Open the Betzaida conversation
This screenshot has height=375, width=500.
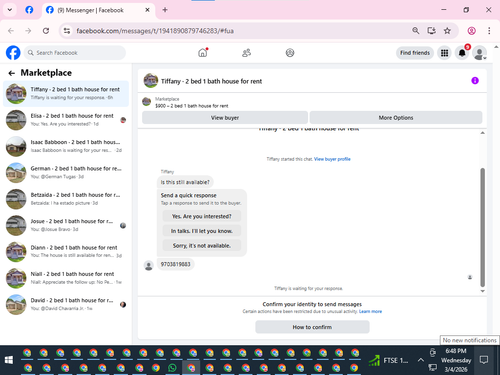click(66, 199)
